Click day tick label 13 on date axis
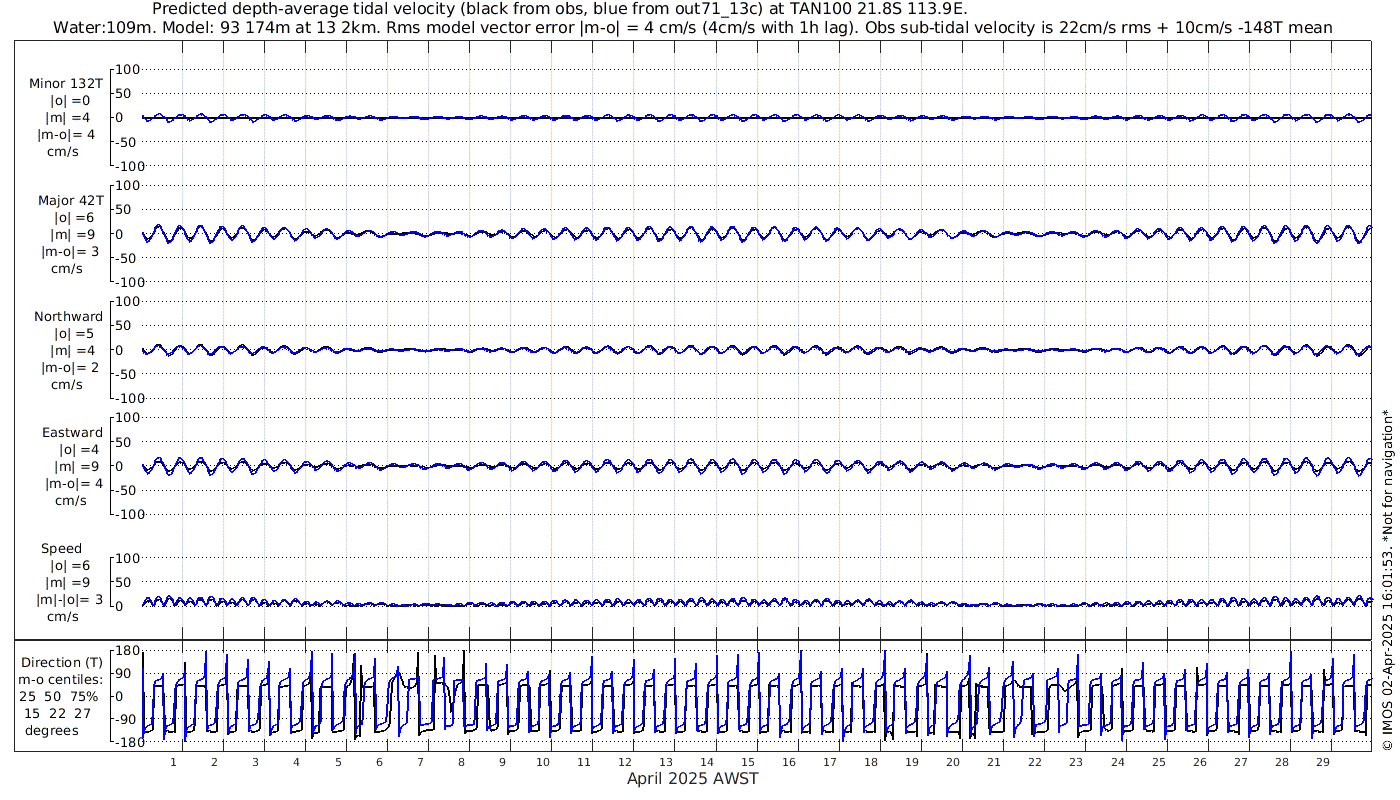1400x800 pixels. 666,762
